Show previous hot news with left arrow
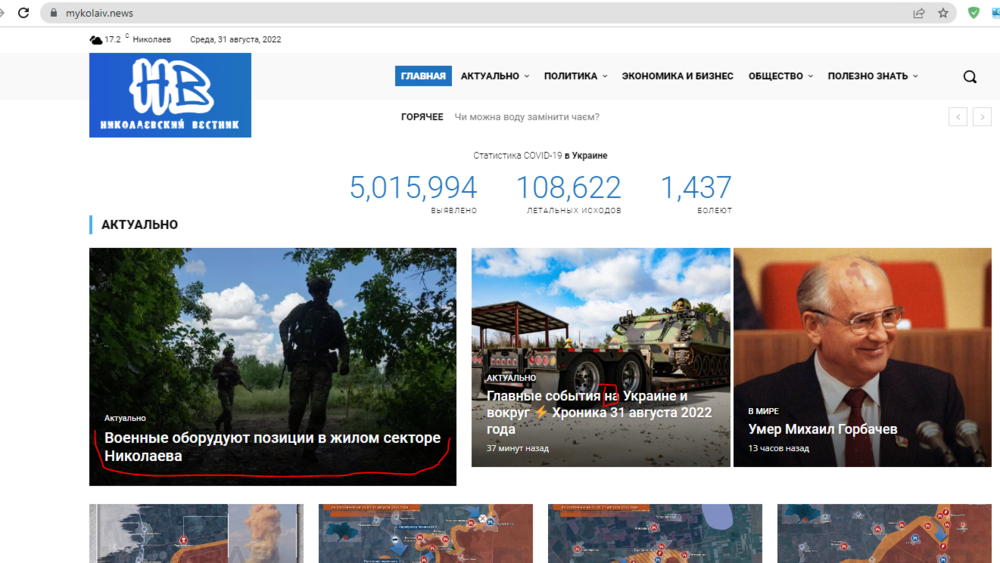 coord(958,117)
